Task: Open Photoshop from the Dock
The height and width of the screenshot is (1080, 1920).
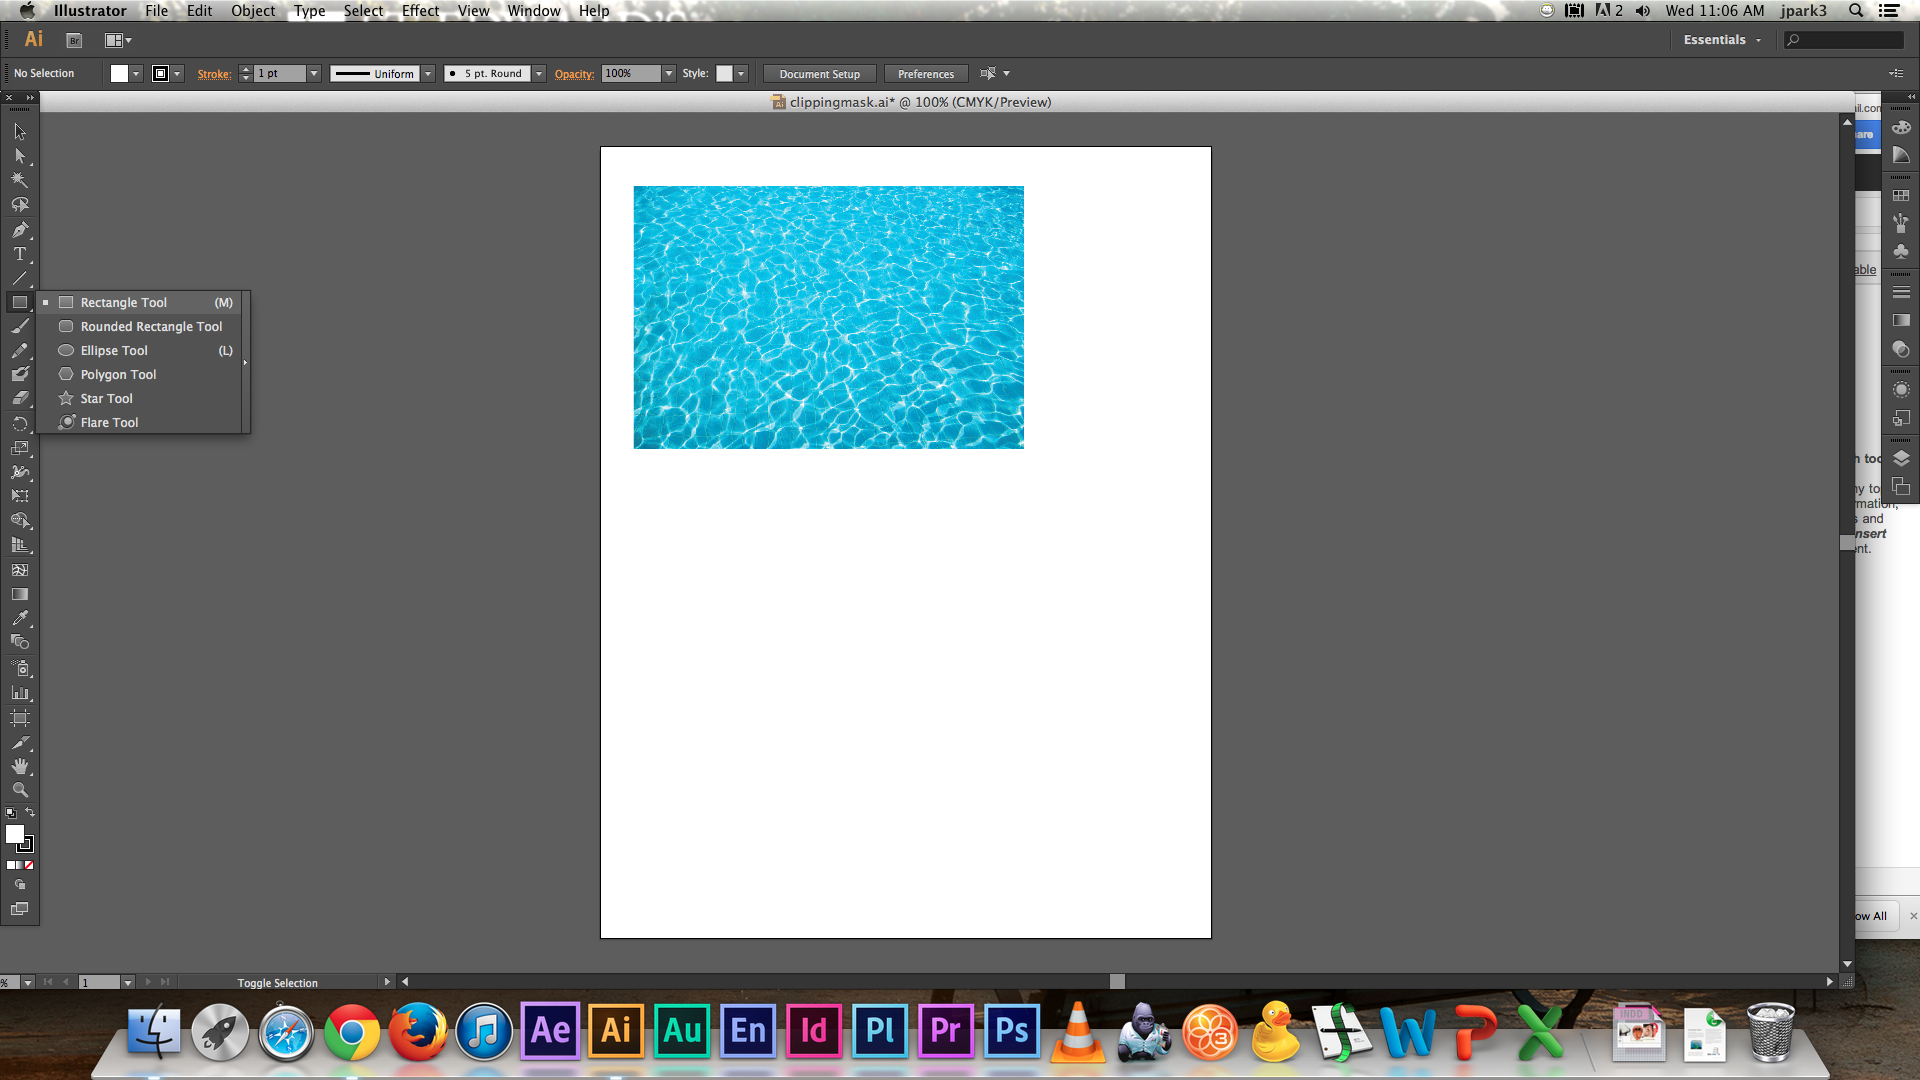Action: [x=1011, y=1031]
